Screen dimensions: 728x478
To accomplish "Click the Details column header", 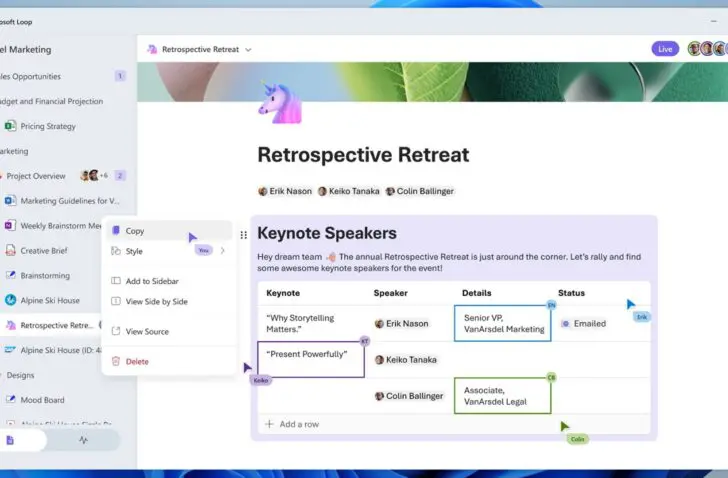I will (476, 293).
